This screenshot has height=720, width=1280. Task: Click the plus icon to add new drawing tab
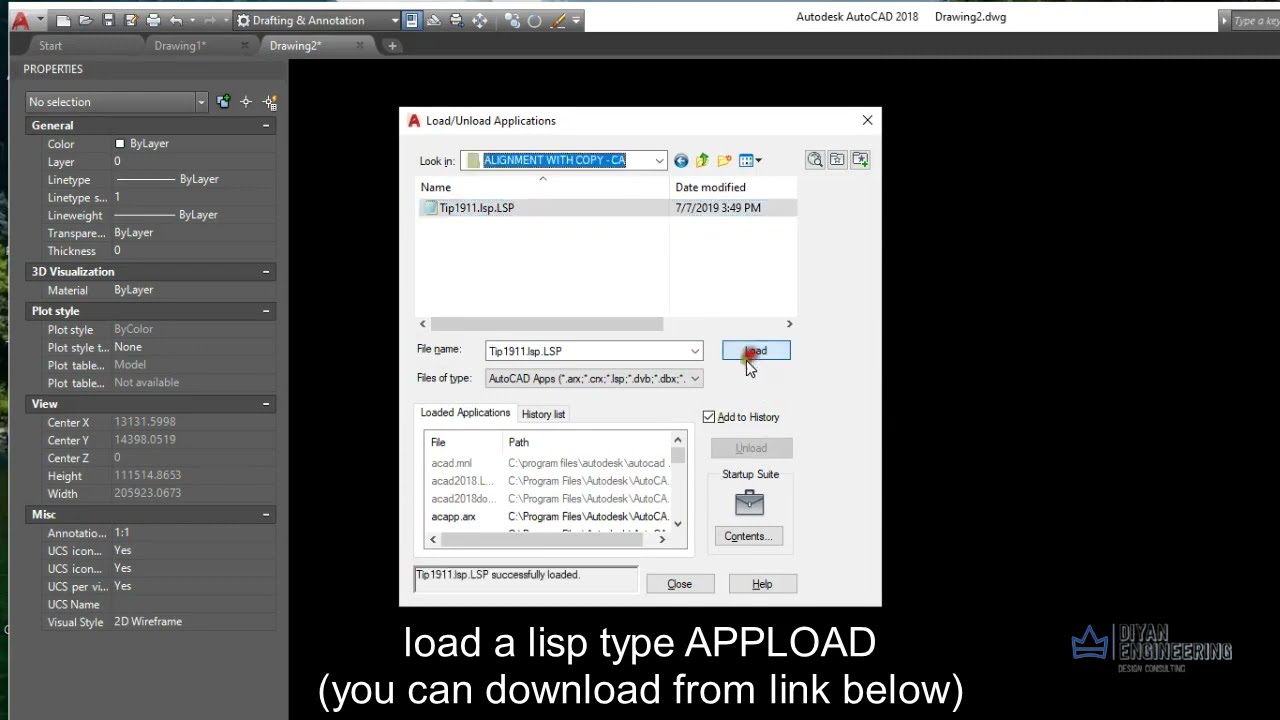tap(392, 45)
